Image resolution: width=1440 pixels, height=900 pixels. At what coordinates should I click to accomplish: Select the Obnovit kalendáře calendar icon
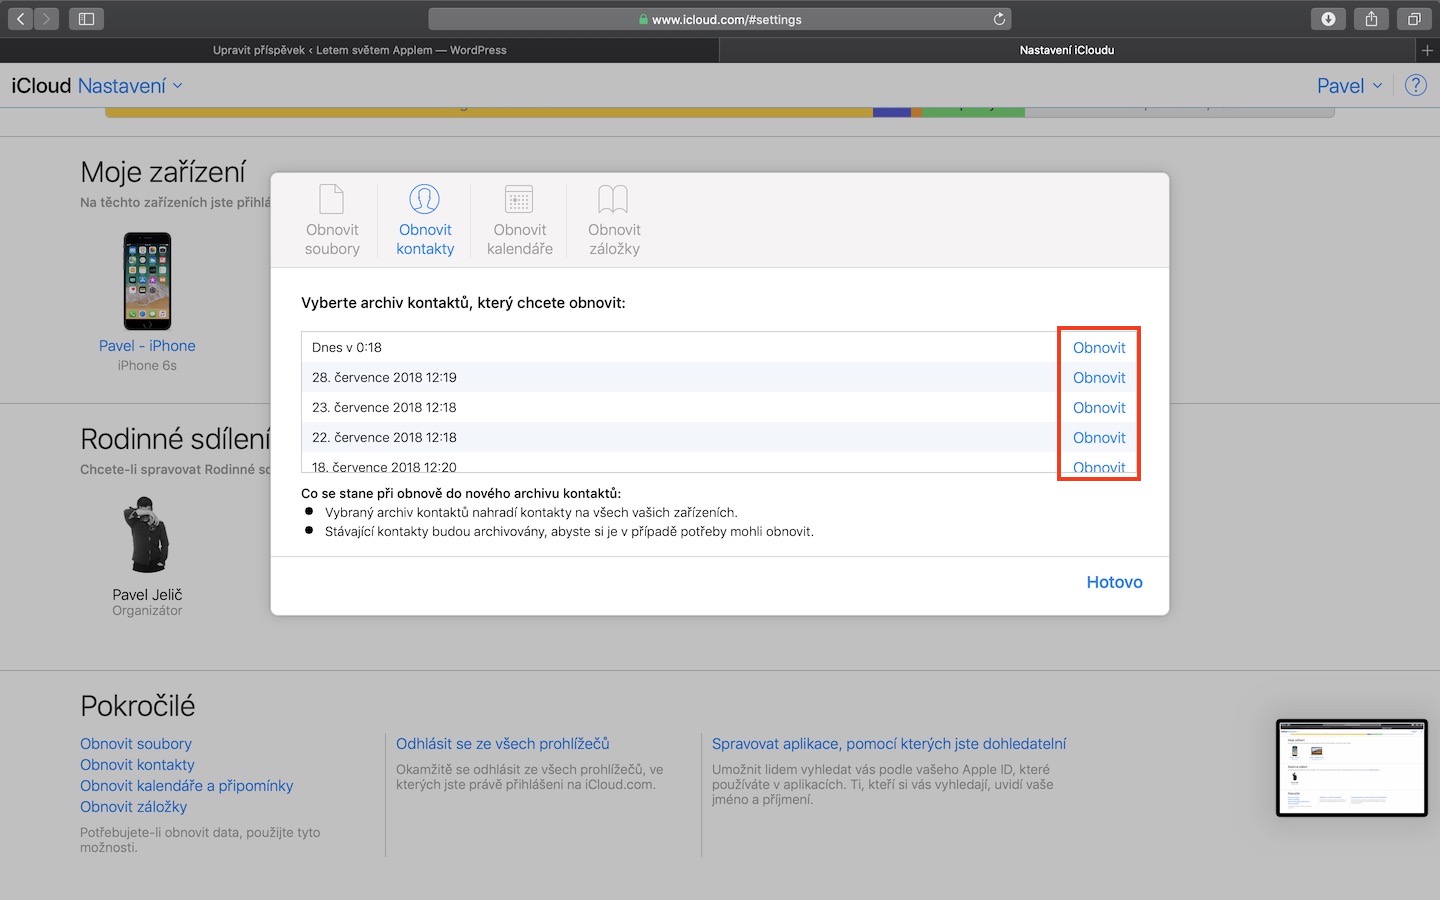pyautogui.click(x=519, y=199)
